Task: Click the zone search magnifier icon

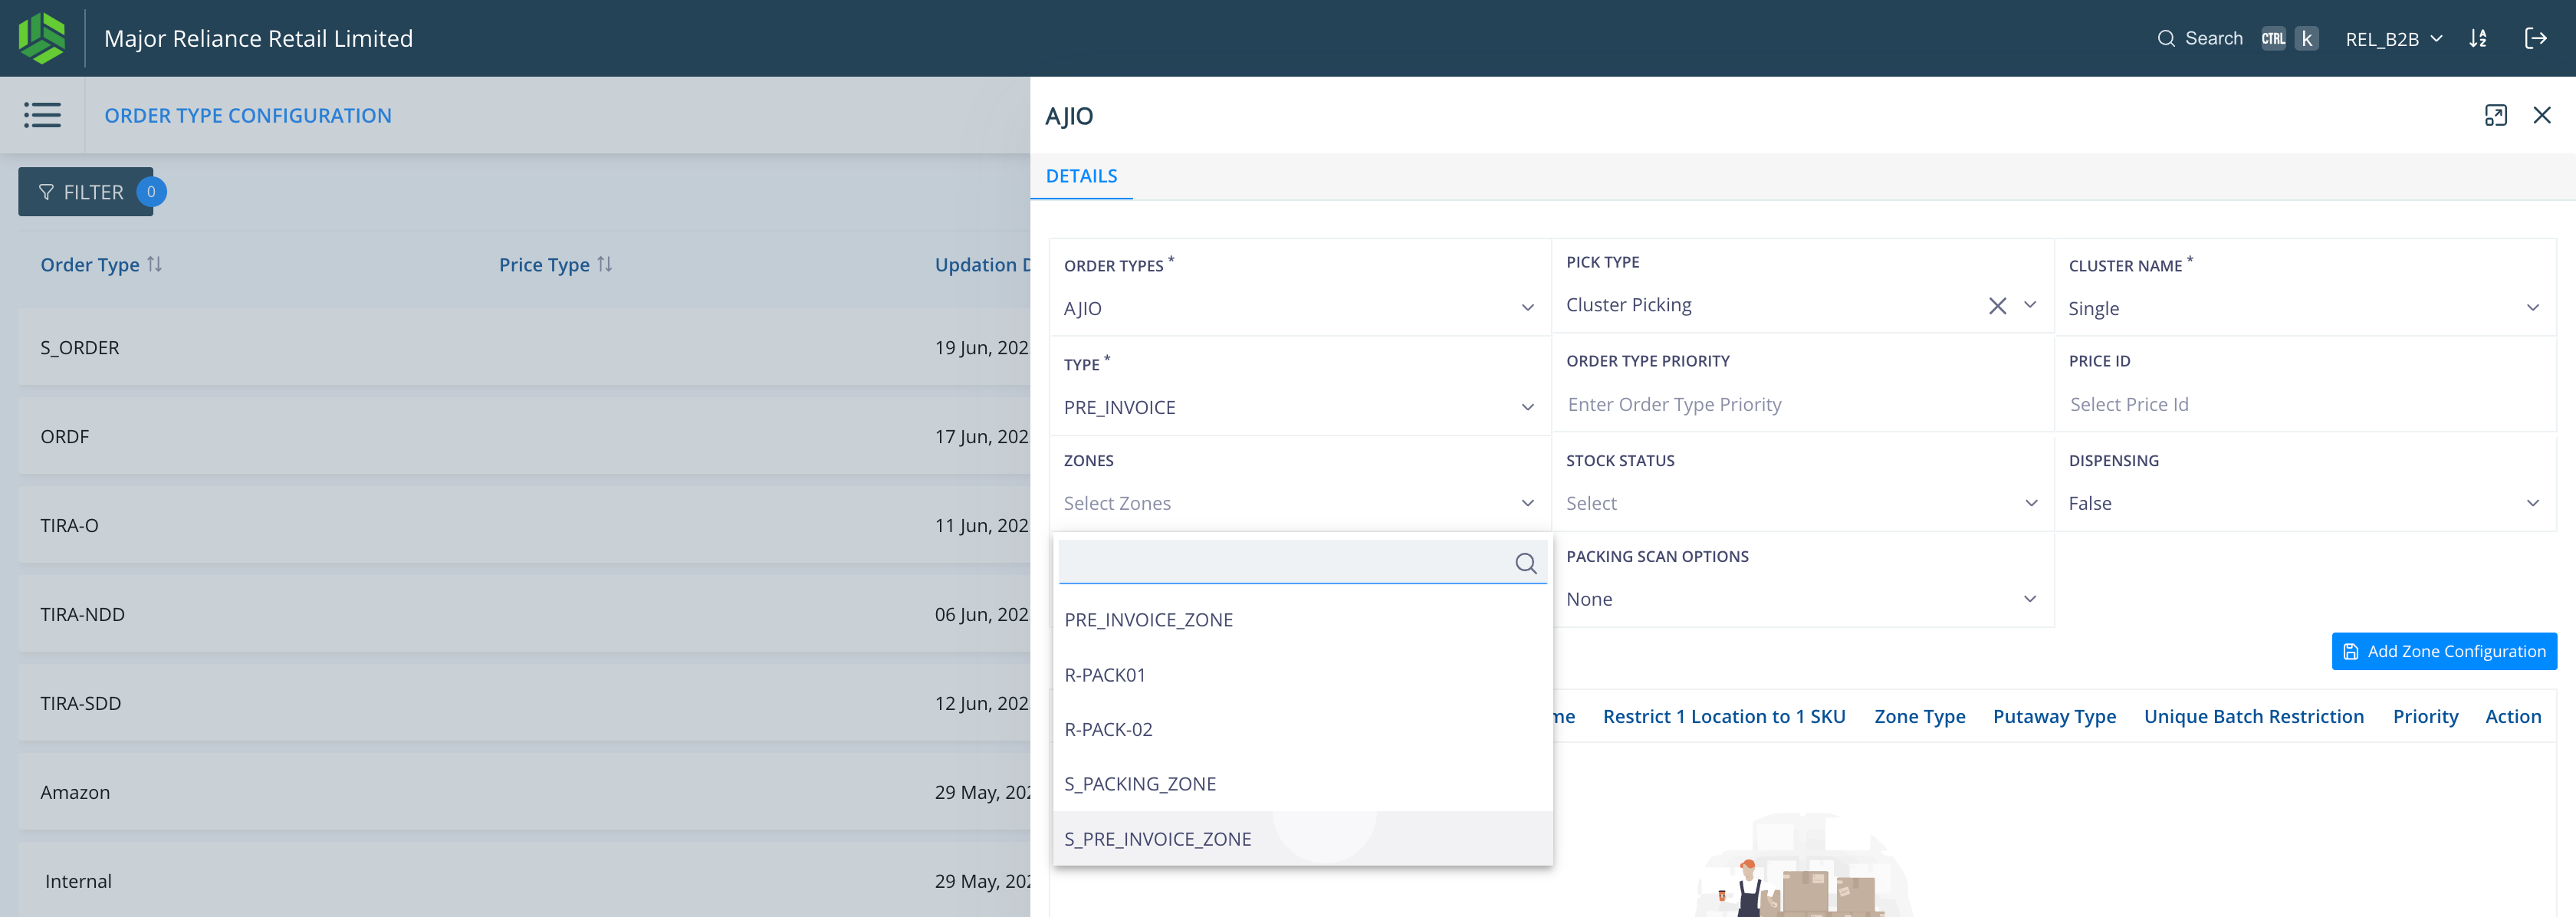Action: pyautogui.click(x=1525, y=564)
